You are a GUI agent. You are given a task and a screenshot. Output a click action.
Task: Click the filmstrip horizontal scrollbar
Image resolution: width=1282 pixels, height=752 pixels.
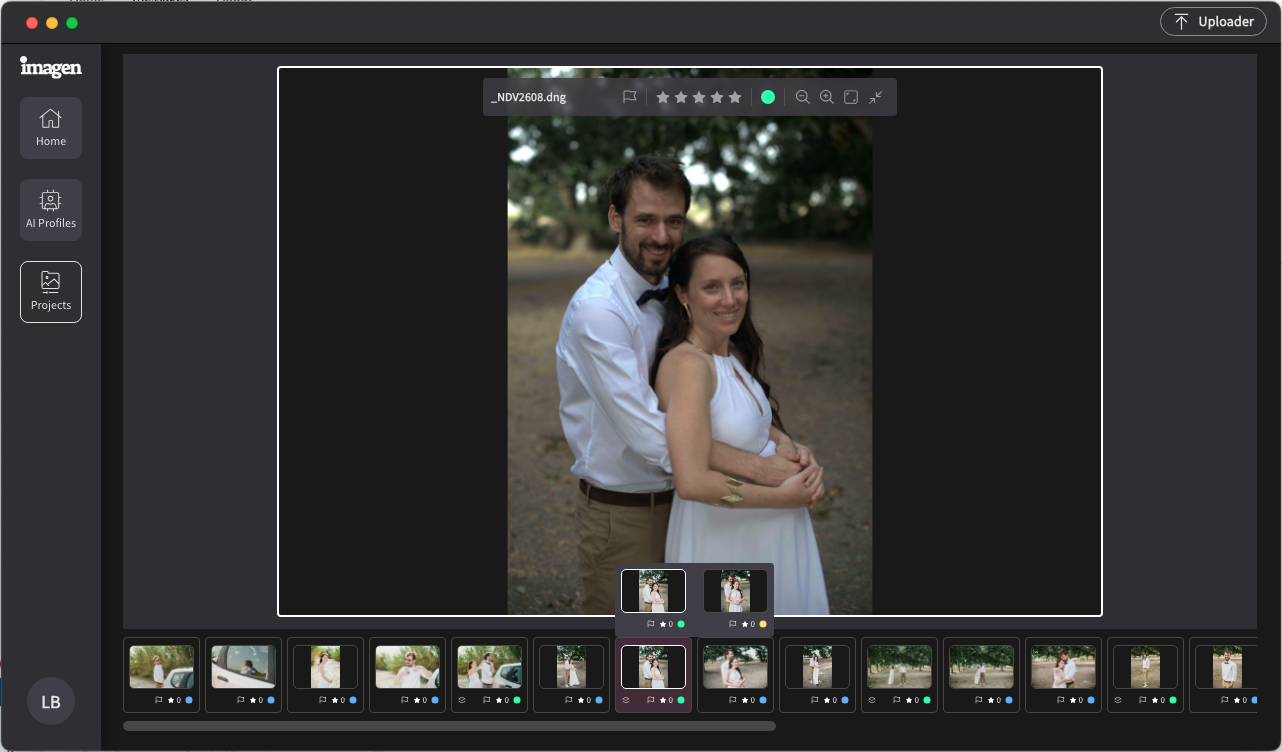coord(449,725)
